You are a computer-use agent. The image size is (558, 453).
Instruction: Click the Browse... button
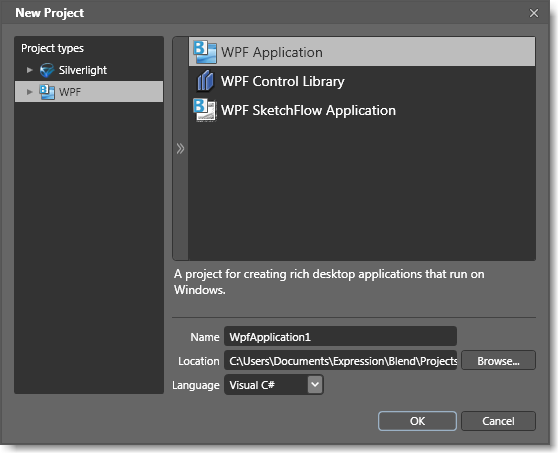[498, 360]
